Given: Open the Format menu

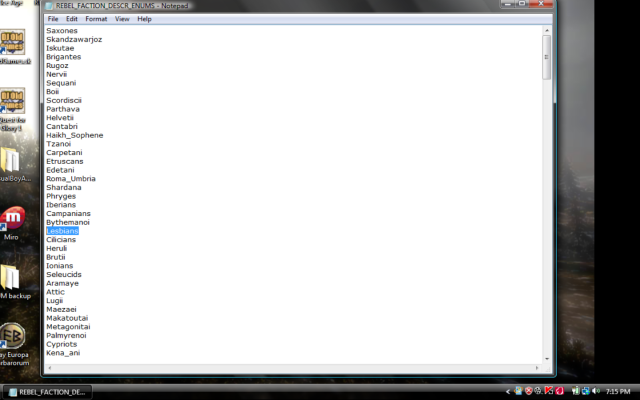Looking at the screenshot, I should pos(96,19).
